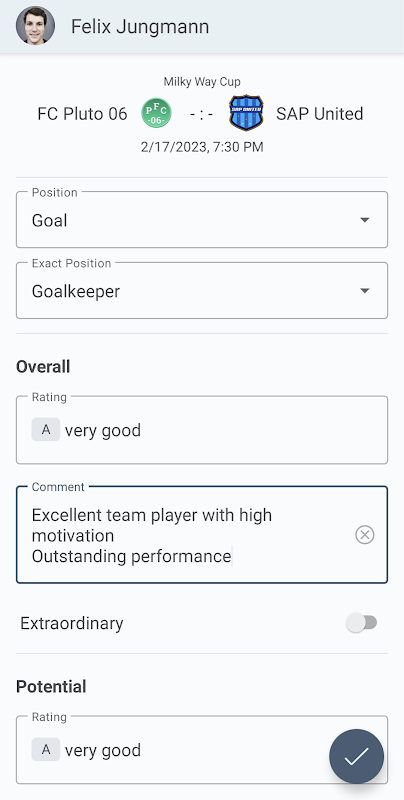Image resolution: width=404 pixels, height=800 pixels.
Task: Click the Overall Rating very good field
Action: pyautogui.click(x=202, y=430)
